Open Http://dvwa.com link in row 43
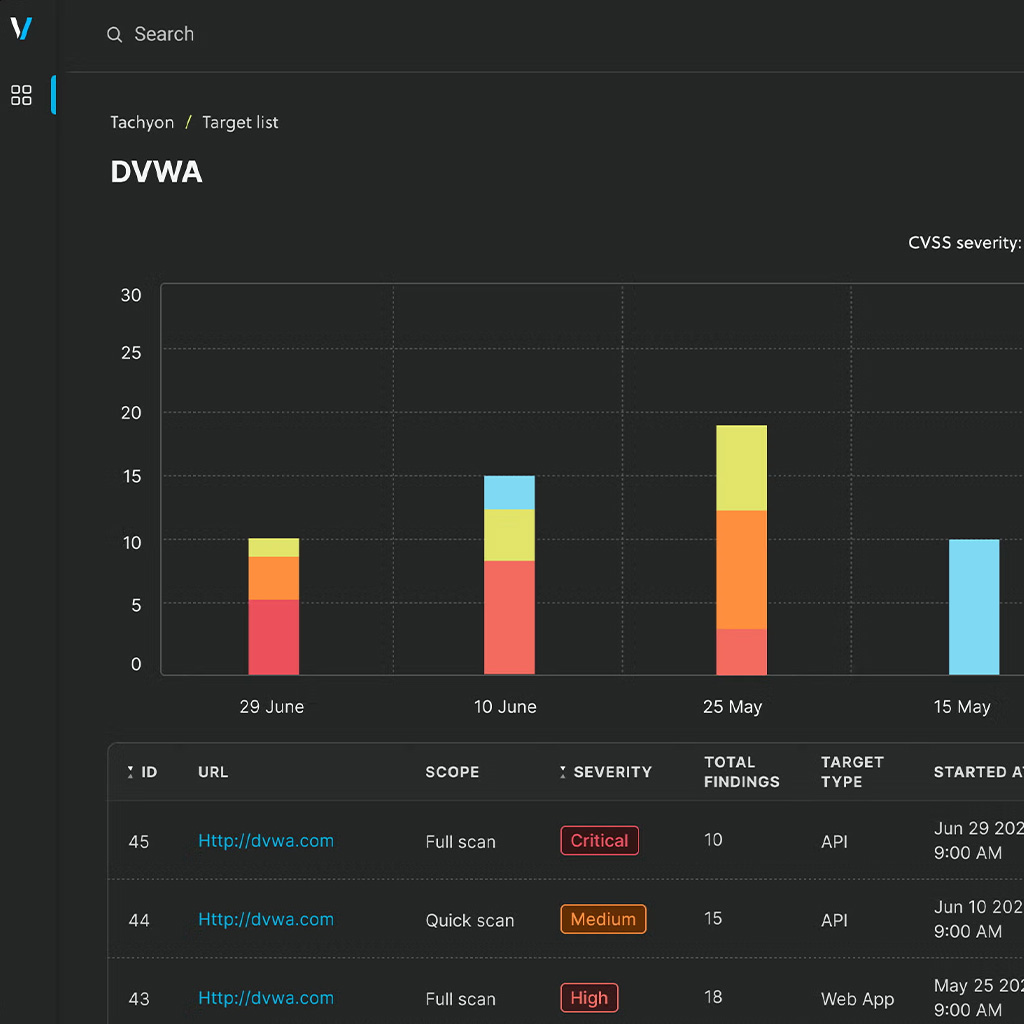This screenshot has width=1024, height=1024. pos(266,998)
